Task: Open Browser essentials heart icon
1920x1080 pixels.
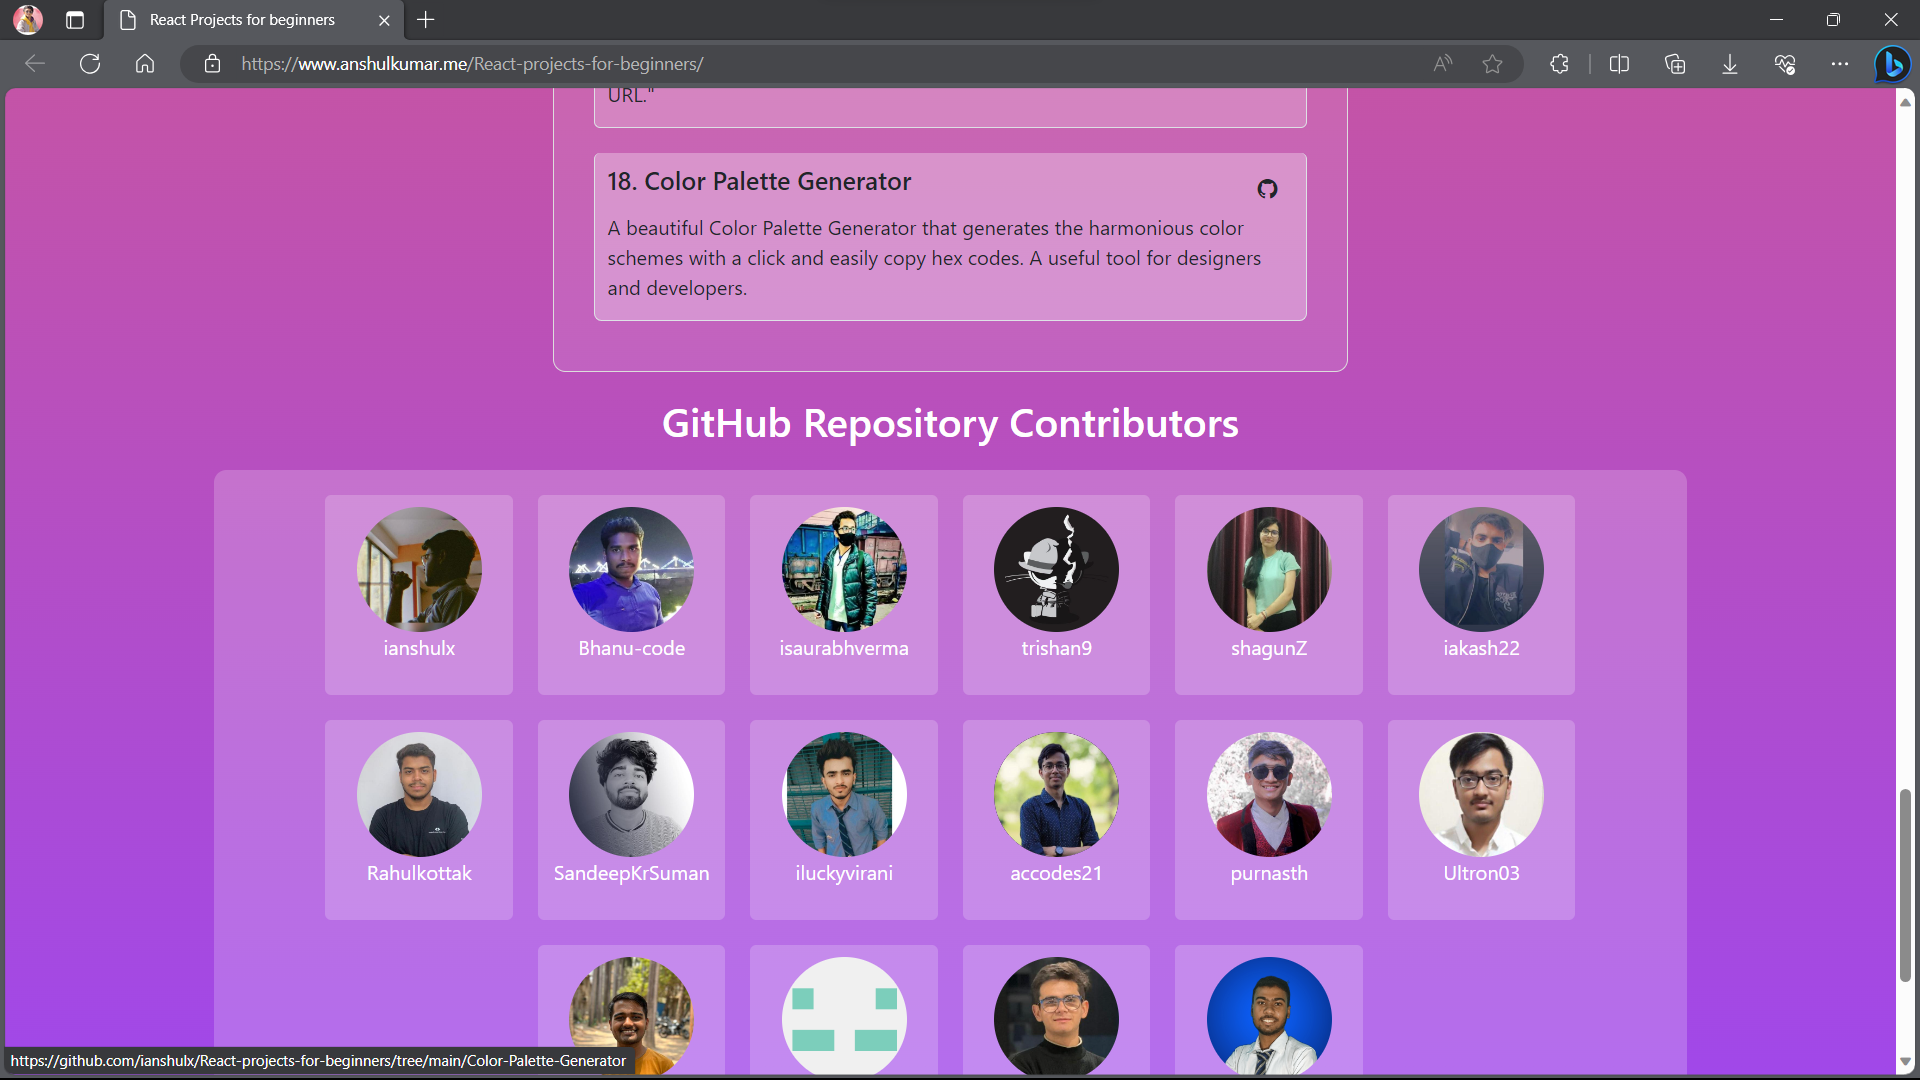Action: click(1785, 64)
